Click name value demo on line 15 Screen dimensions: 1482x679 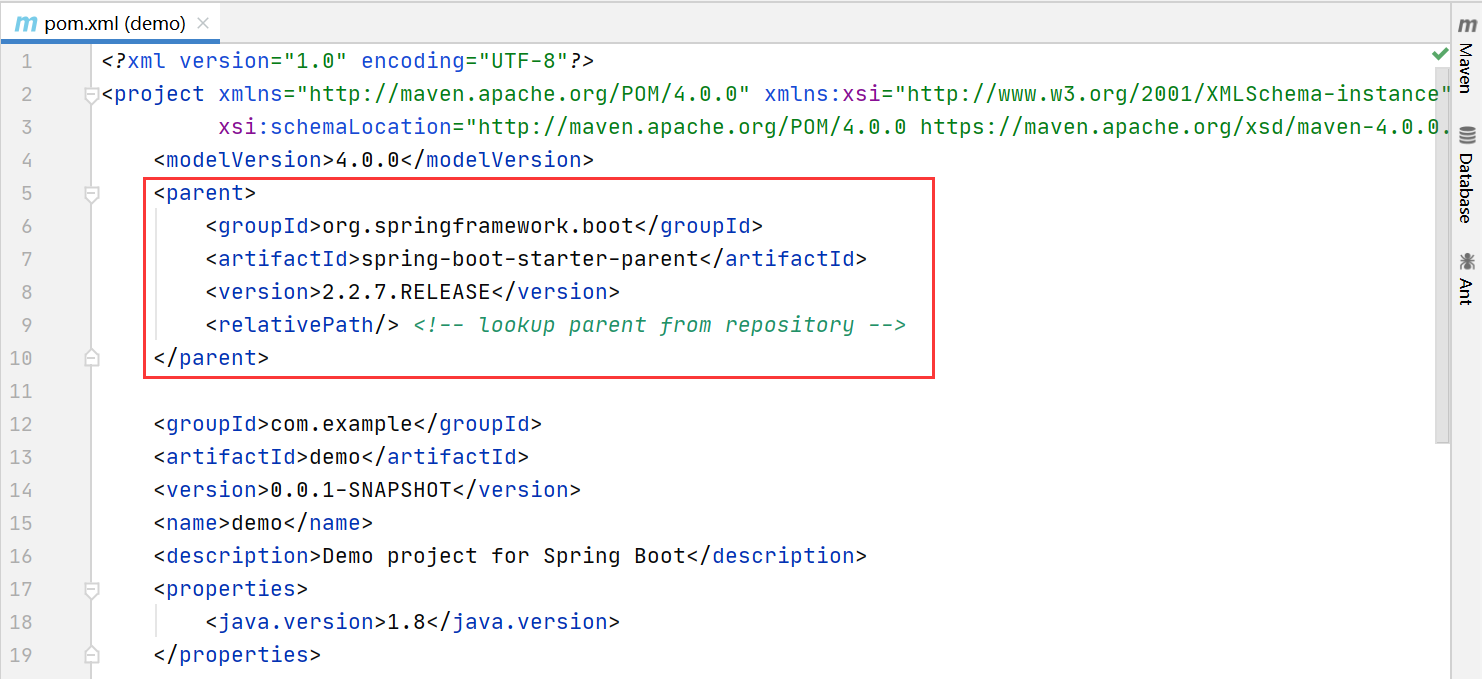tap(256, 523)
